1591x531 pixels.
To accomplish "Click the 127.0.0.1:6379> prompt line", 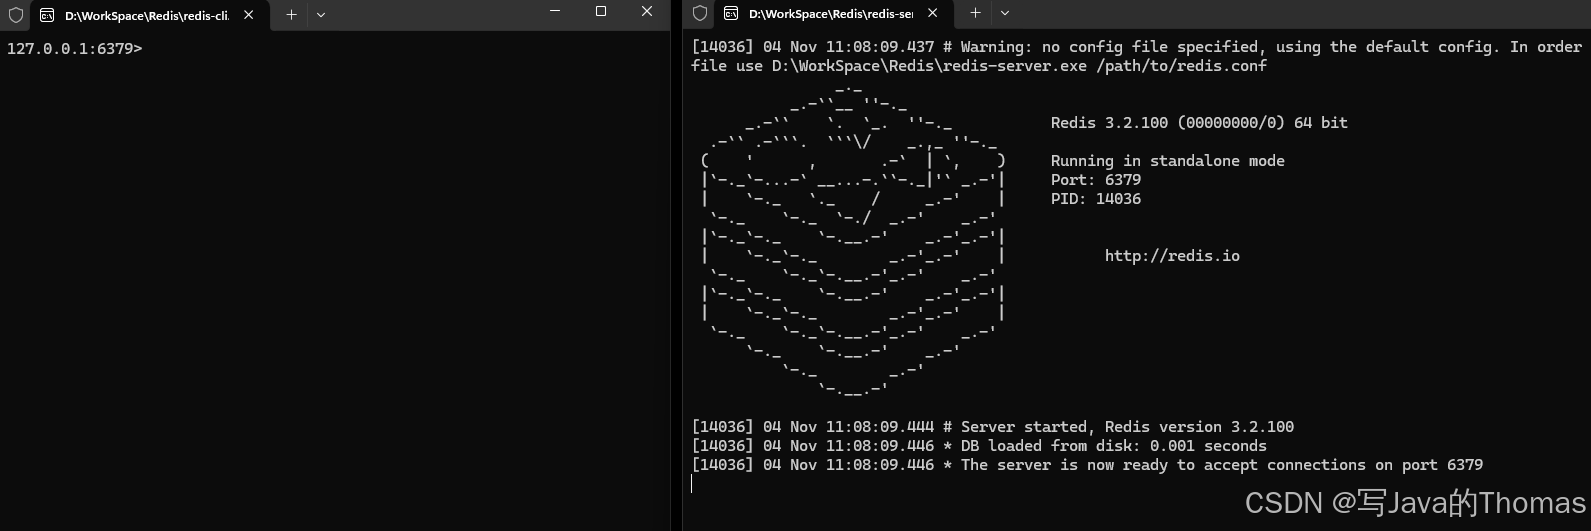I will (x=74, y=49).
